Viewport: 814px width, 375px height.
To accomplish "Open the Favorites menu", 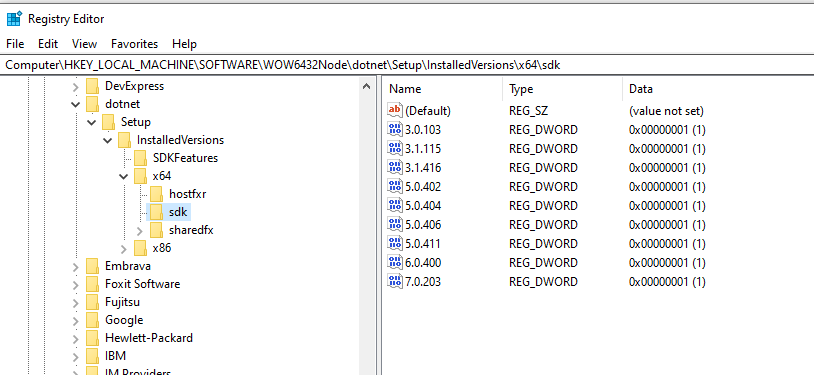I will pos(134,44).
